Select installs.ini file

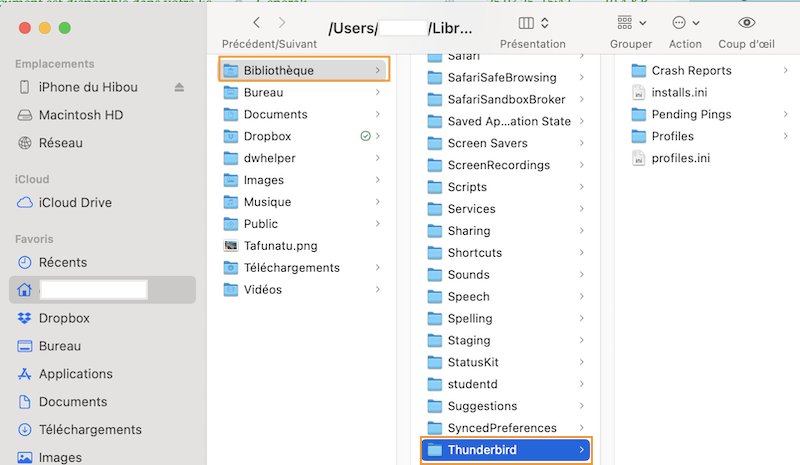[x=678, y=92]
